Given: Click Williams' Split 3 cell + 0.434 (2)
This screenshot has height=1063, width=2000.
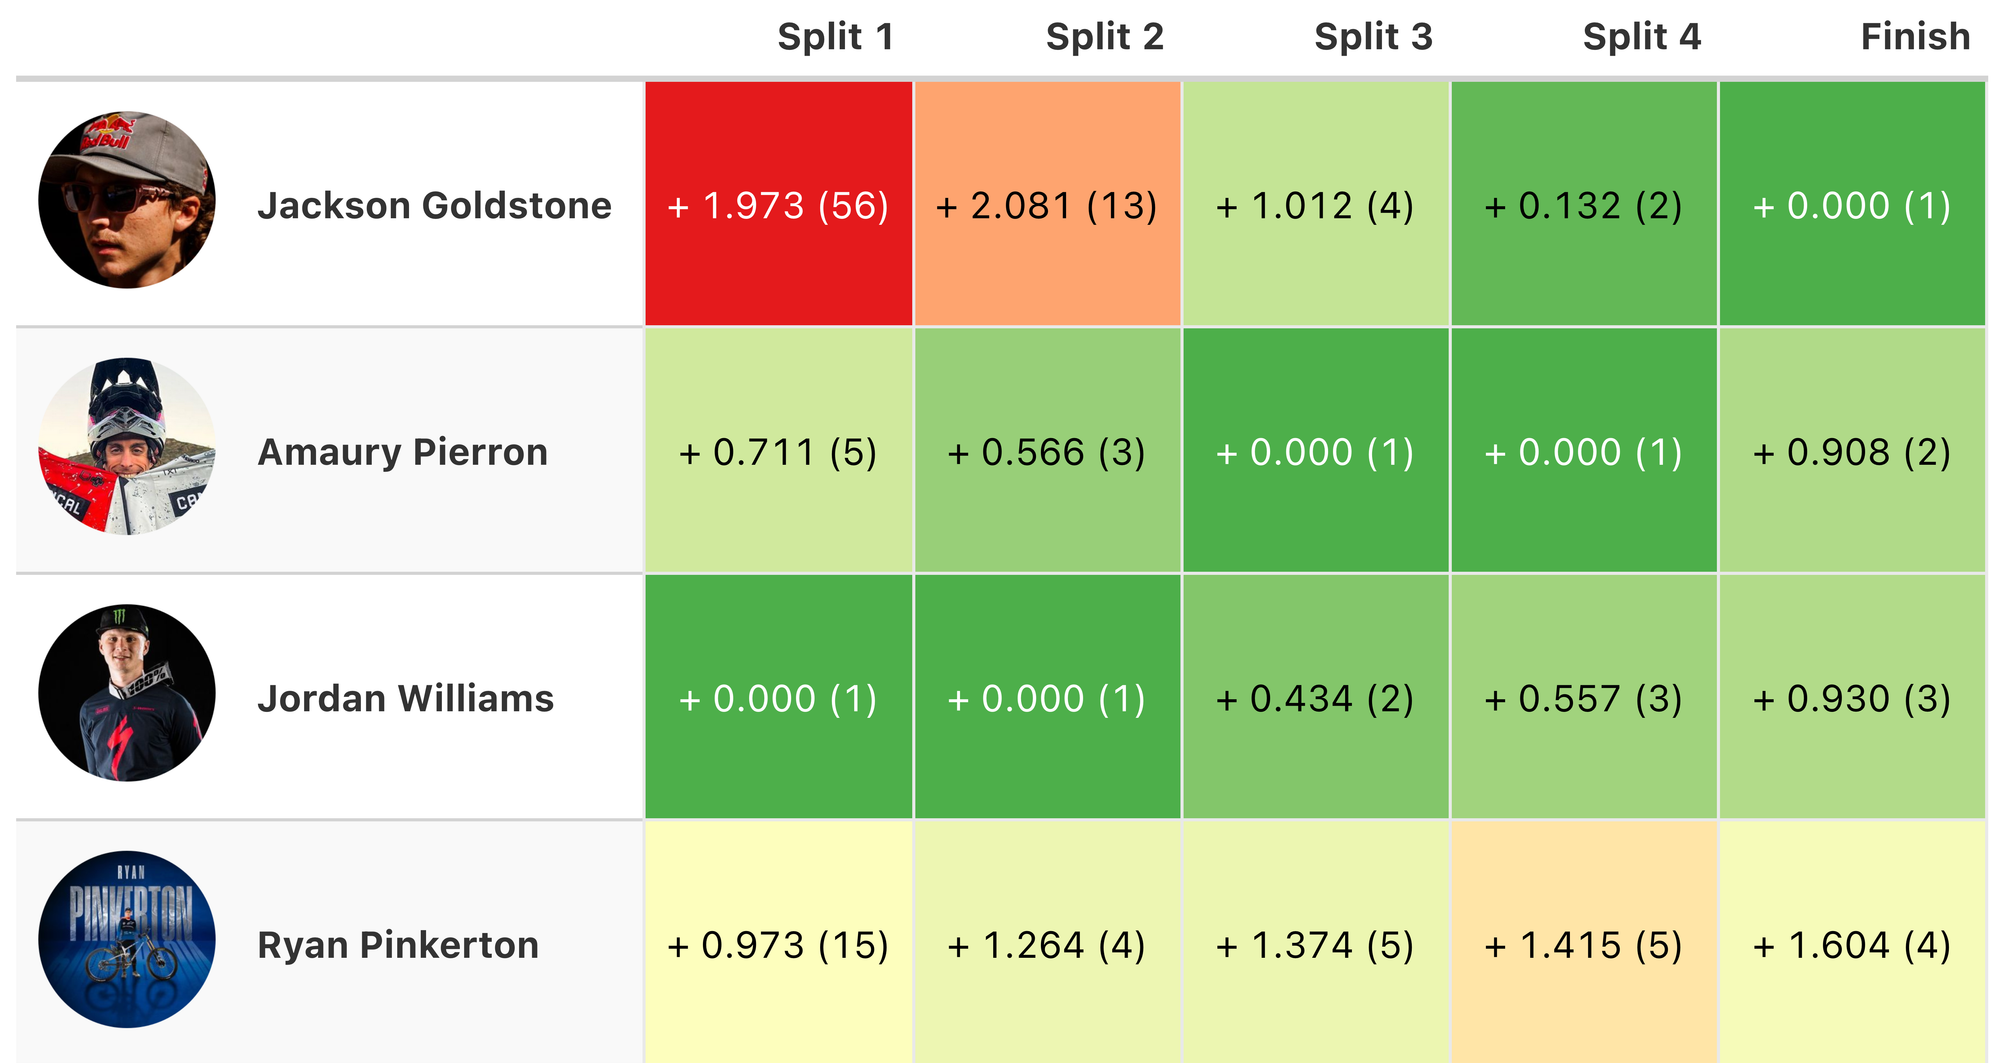Looking at the screenshot, I should (x=1315, y=699).
